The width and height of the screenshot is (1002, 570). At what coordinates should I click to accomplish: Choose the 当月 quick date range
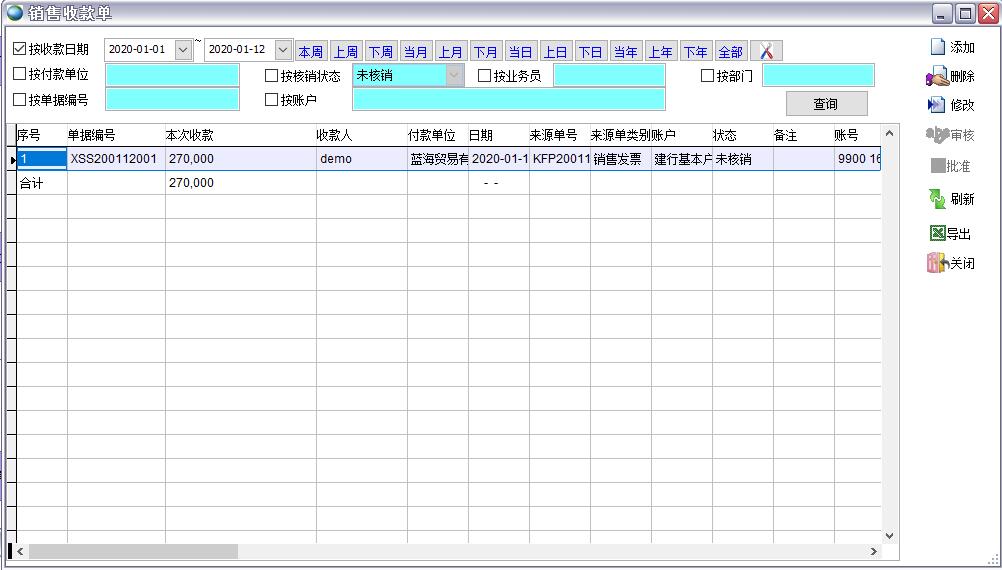point(415,52)
